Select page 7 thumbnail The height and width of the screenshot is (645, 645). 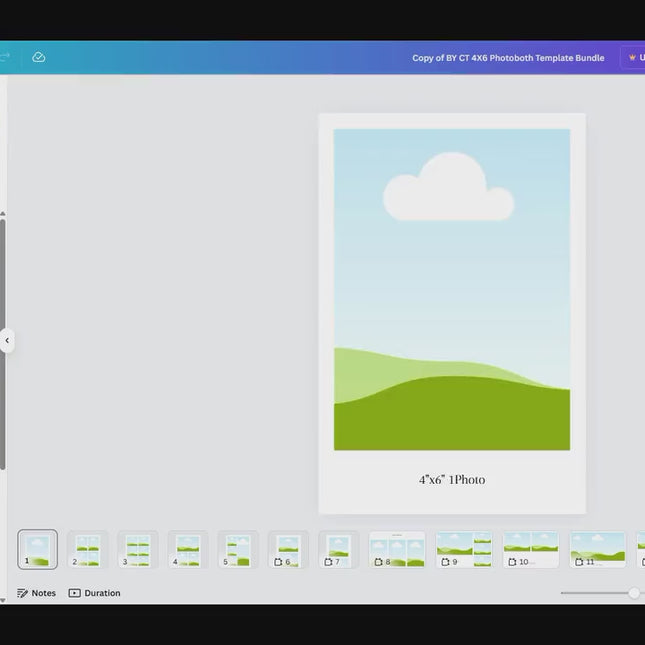click(339, 549)
